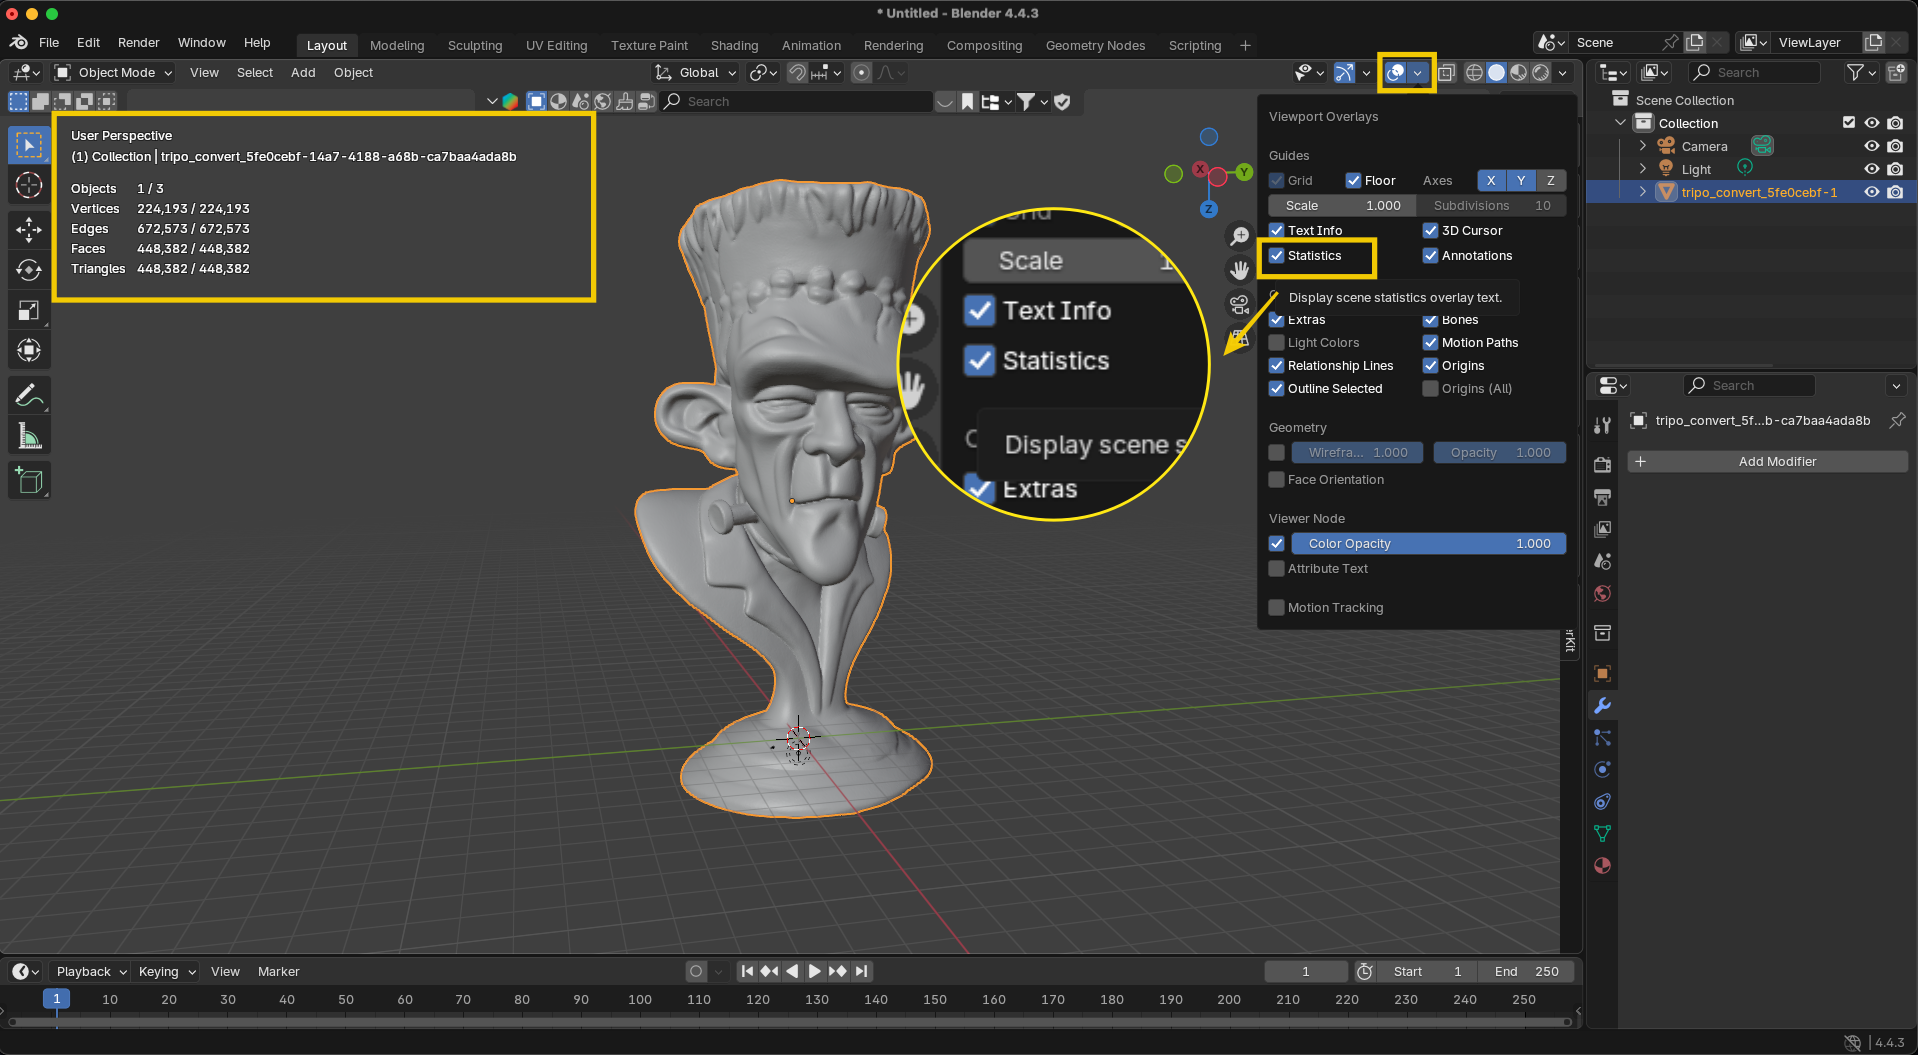Open the Add menu in viewport header
1918x1055 pixels.
(x=303, y=72)
